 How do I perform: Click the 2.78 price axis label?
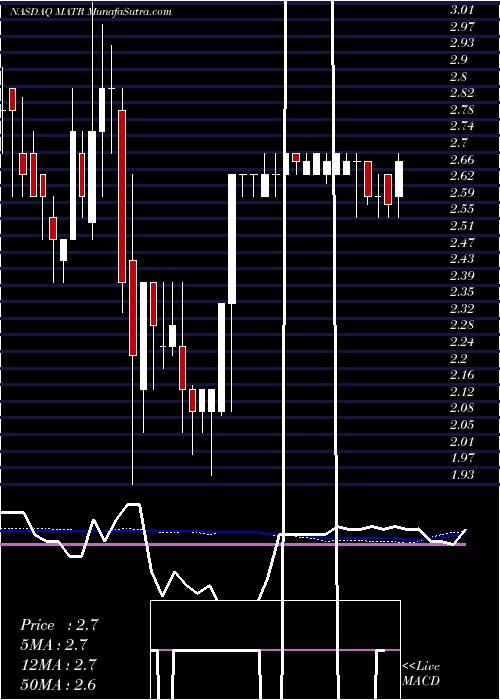coord(462,110)
